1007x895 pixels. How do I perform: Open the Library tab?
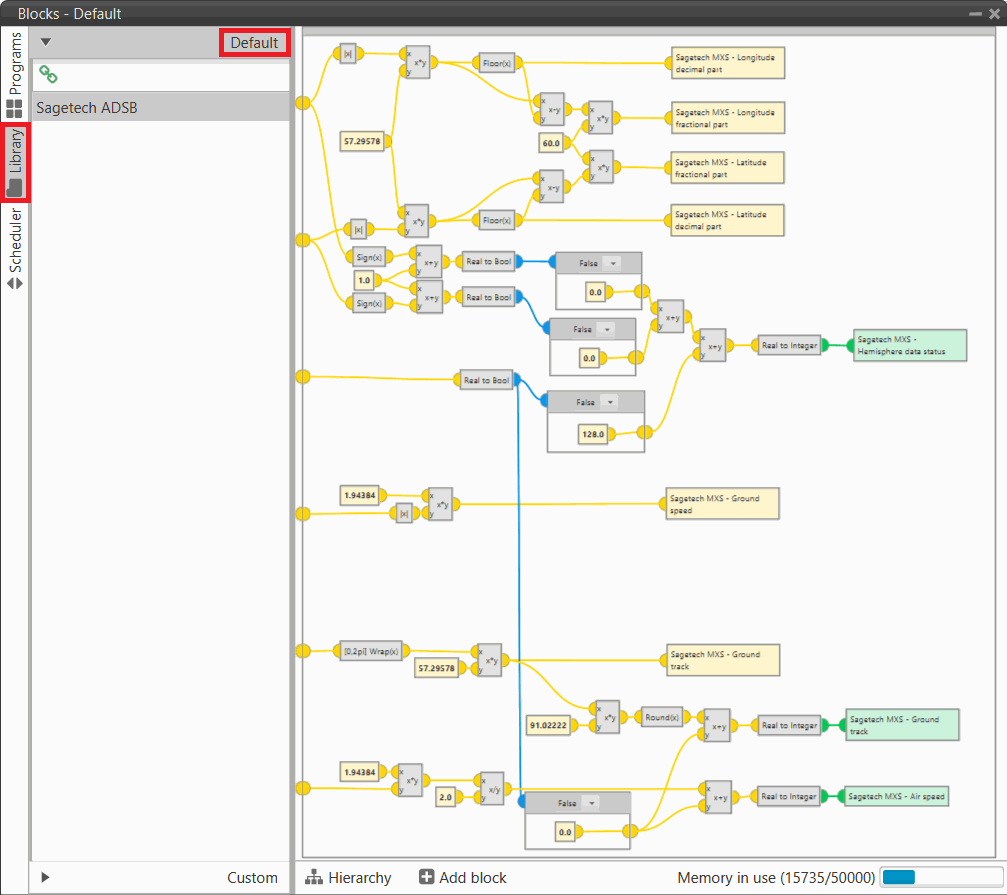15,162
